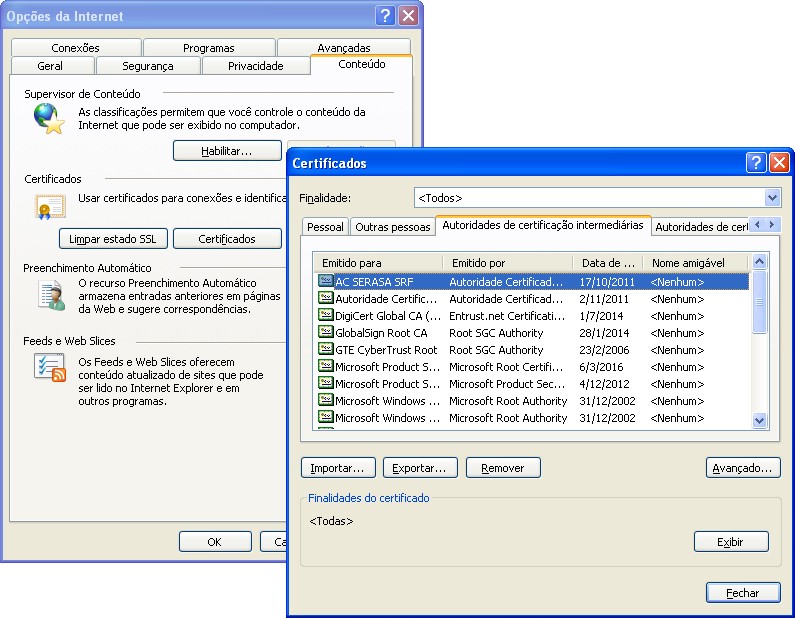Screen dimensions: 795x618
Task: Click the Habilitar button
Action: [227, 151]
